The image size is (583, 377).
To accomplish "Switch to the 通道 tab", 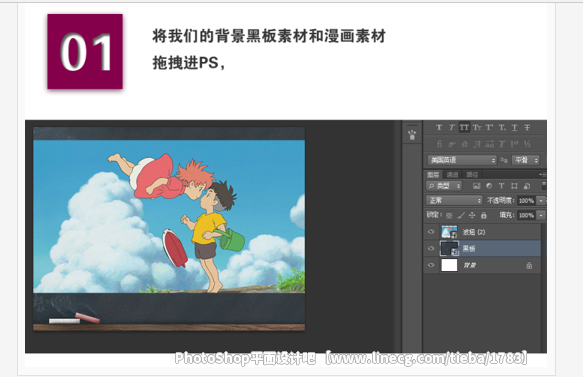I will pyautogui.click(x=452, y=174).
